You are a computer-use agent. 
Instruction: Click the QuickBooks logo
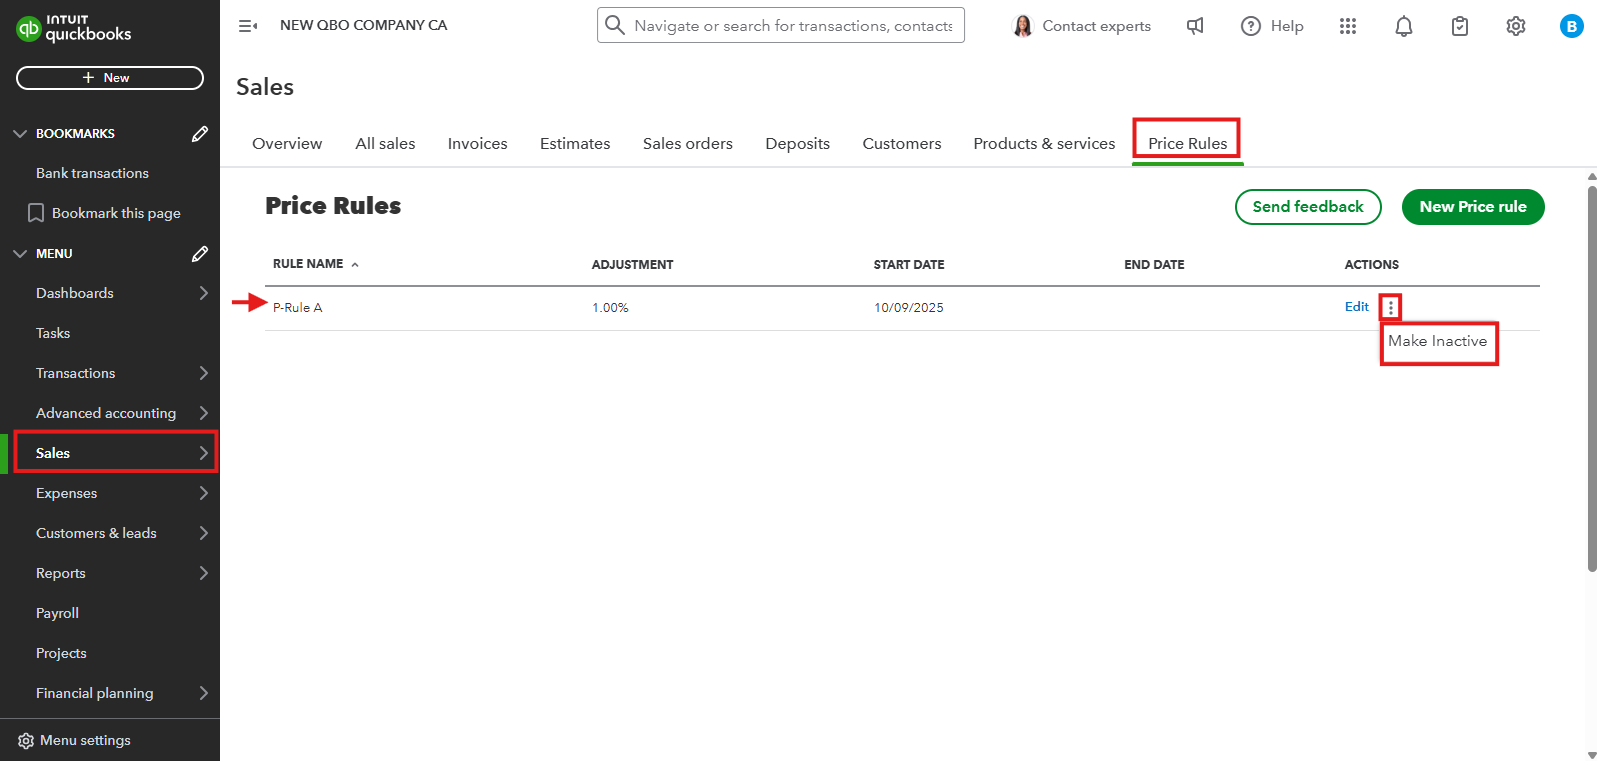[x=74, y=28]
